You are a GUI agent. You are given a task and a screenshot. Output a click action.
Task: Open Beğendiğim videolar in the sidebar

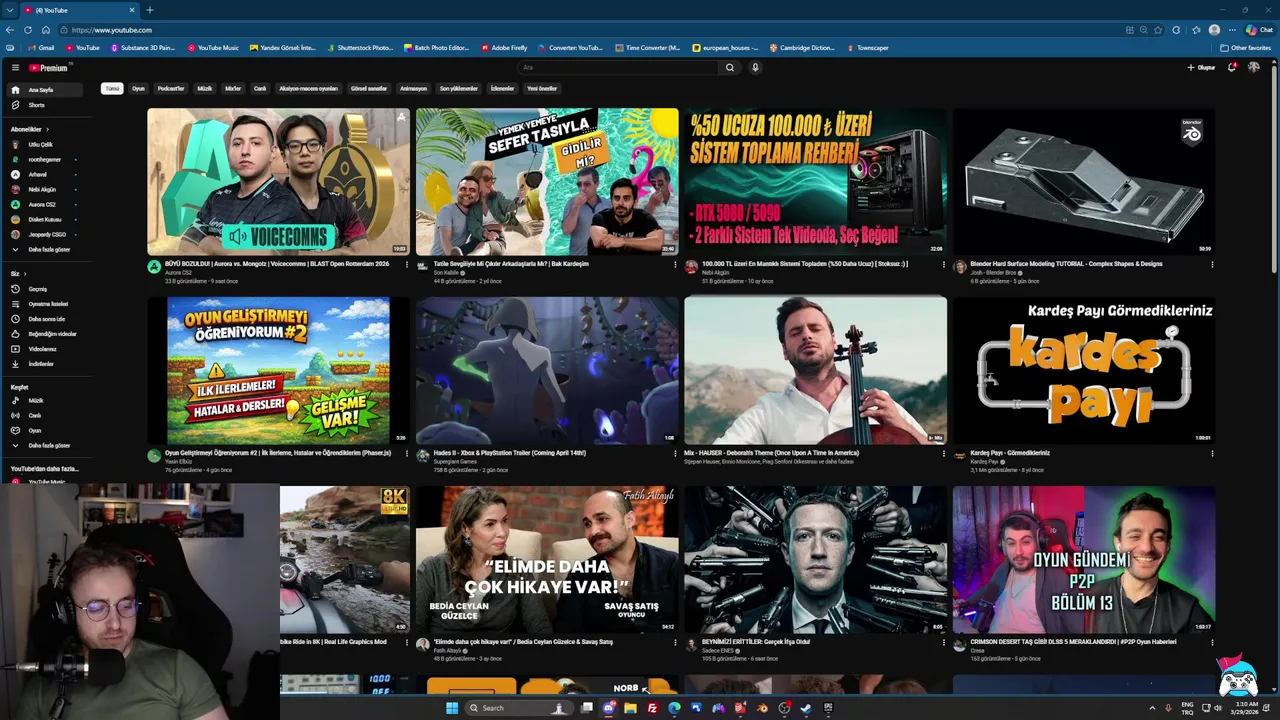[47, 334]
